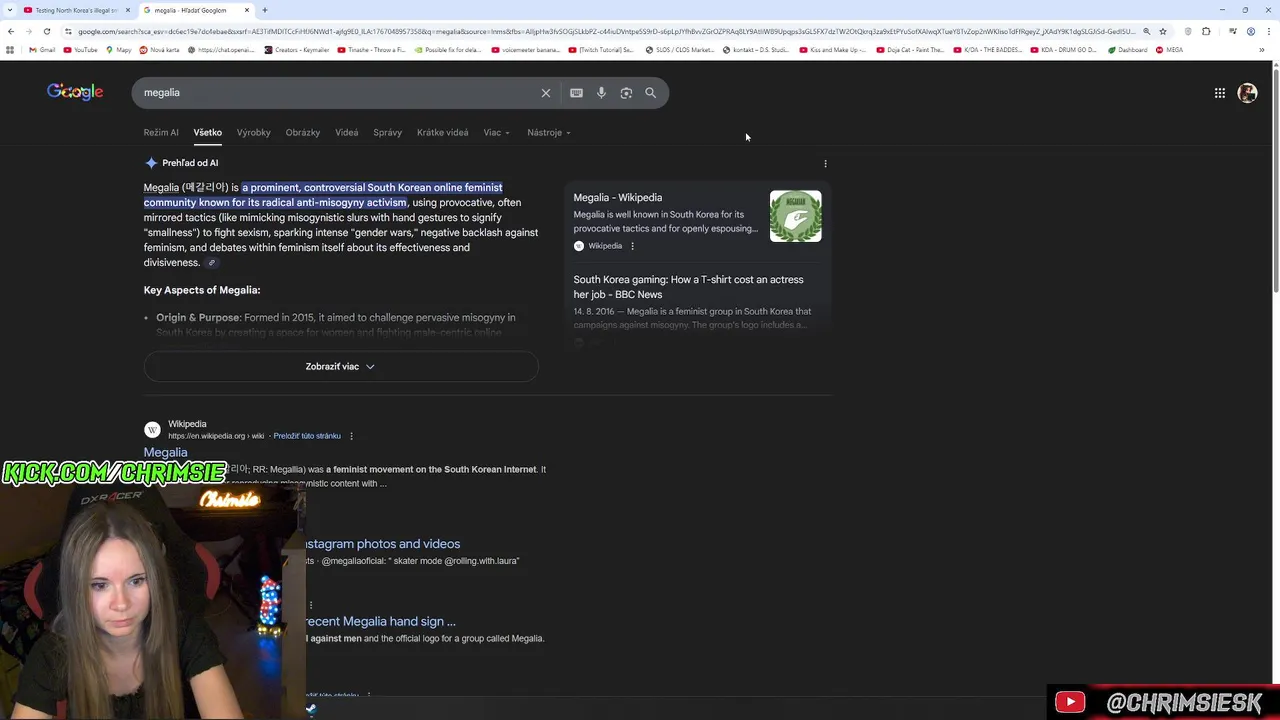
Task: Bookmark this page with the star icon
Action: (x=1162, y=31)
